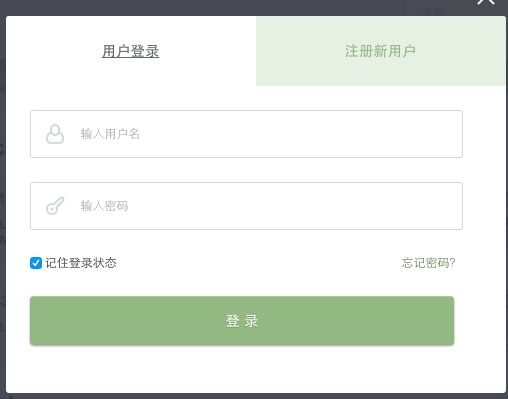Click the green 登录 button
508x399 pixels.
point(242,321)
